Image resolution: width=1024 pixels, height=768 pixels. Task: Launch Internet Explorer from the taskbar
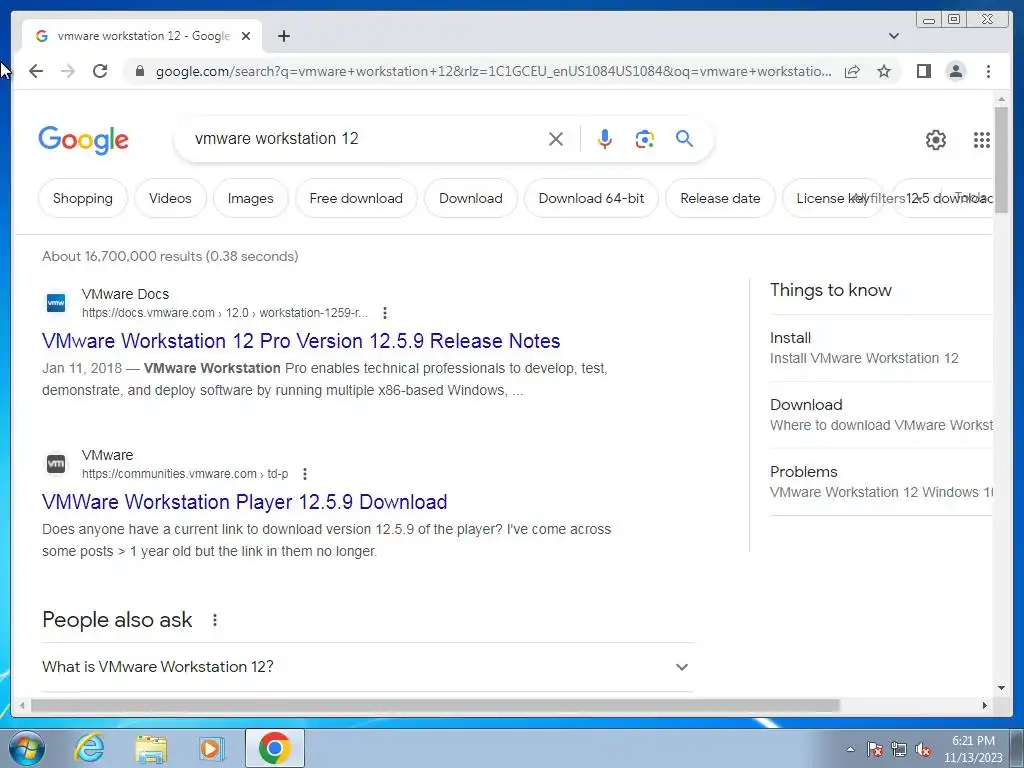[x=89, y=748]
